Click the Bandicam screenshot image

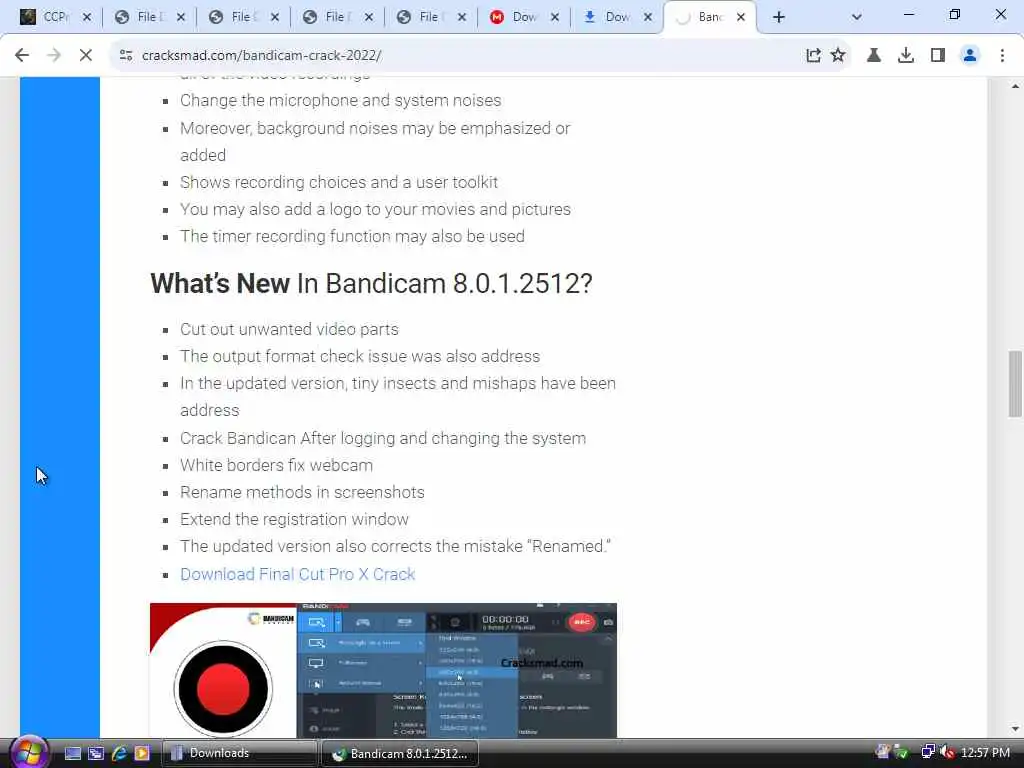click(x=383, y=671)
